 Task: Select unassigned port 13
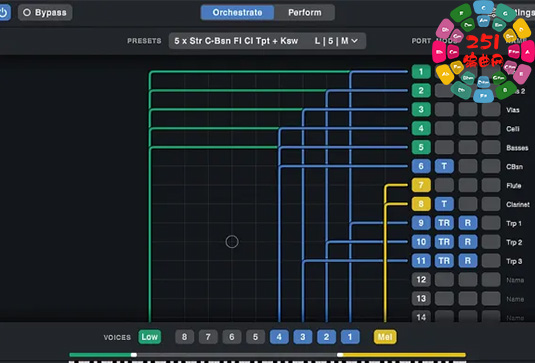421,299
